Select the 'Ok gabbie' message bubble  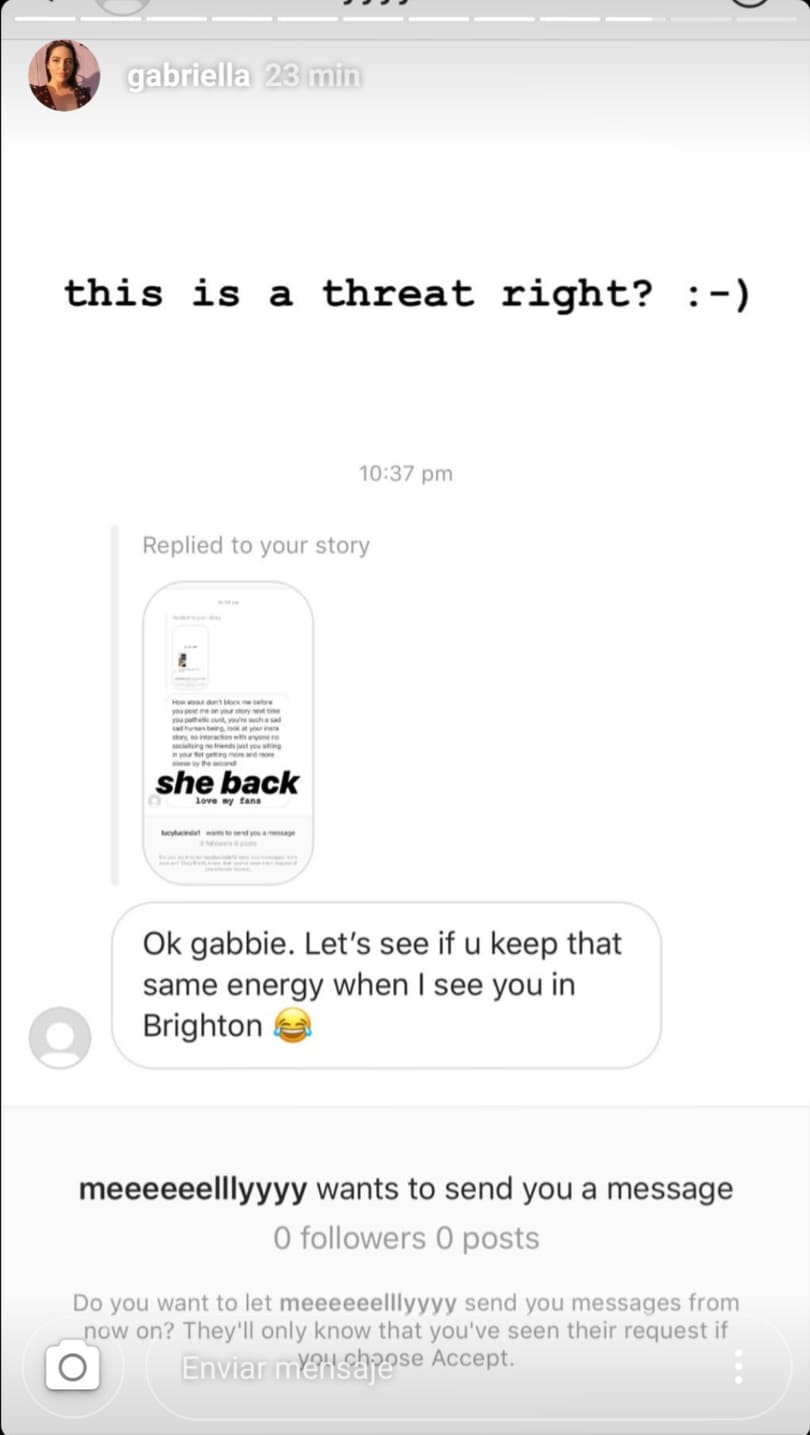[386, 985]
